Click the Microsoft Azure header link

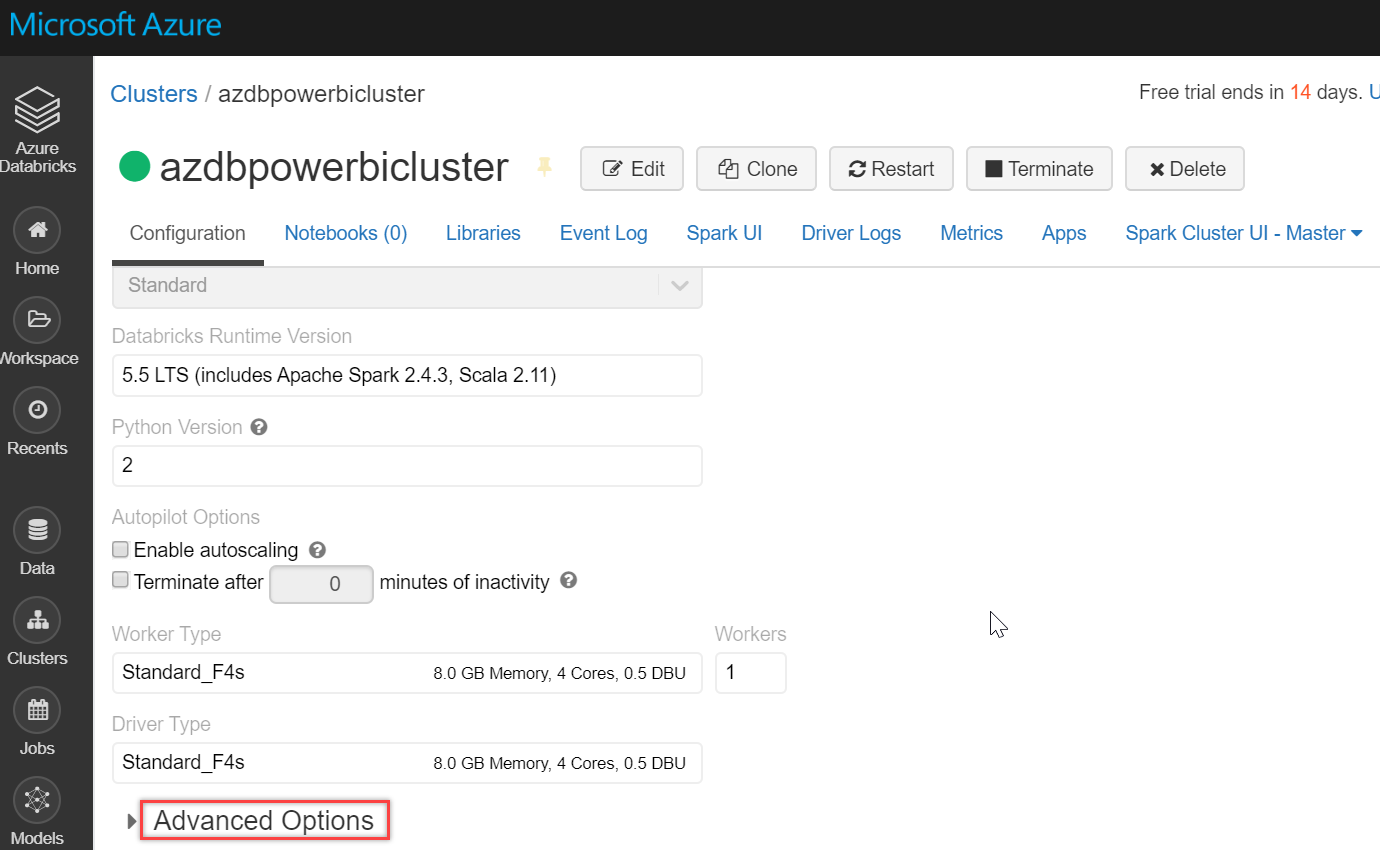(x=116, y=24)
